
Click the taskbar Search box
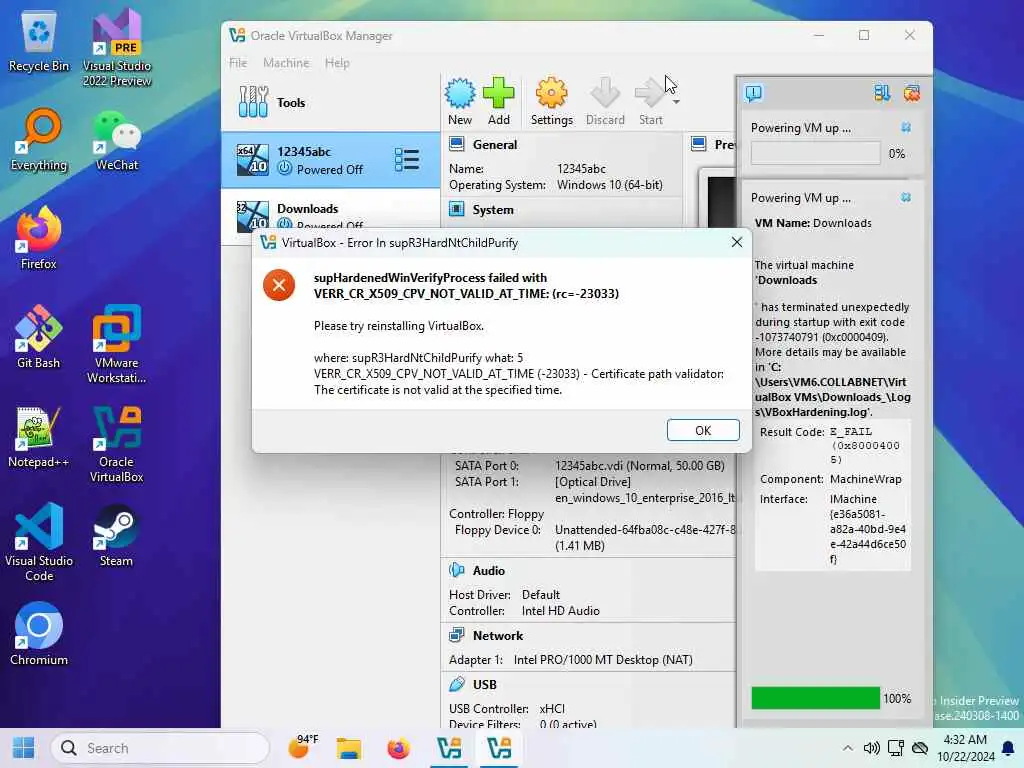tap(161, 748)
